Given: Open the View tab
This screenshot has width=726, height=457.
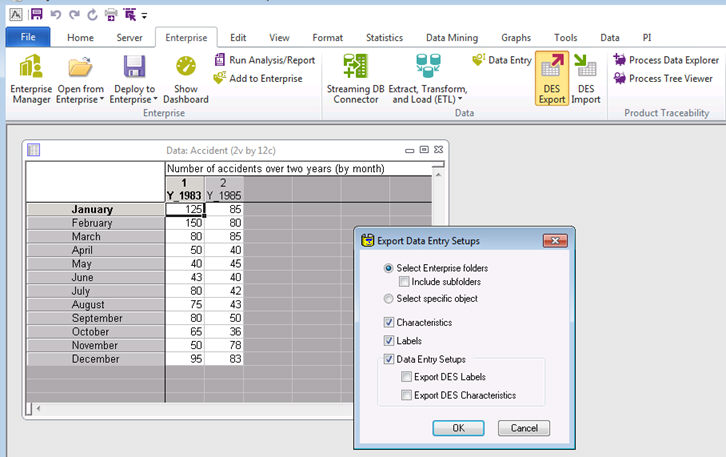Looking at the screenshot, I should (279, 38).
